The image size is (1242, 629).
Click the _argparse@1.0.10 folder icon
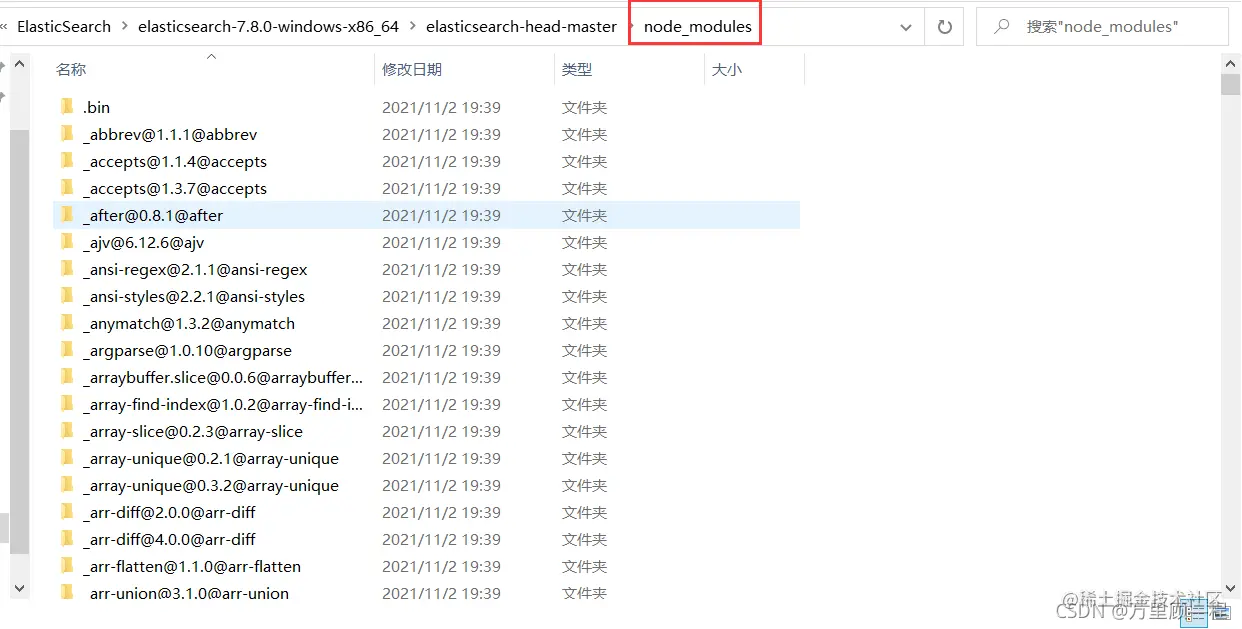point(67,350)
